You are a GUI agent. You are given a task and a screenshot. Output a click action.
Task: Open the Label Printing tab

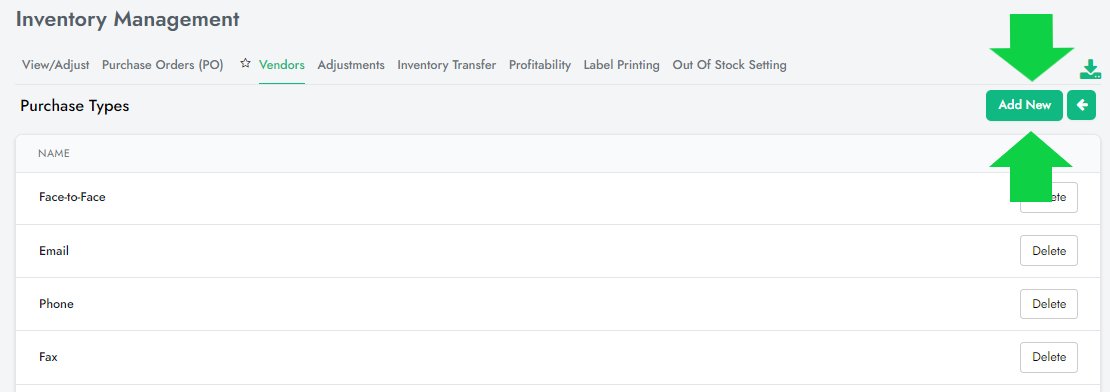point(622,65)
